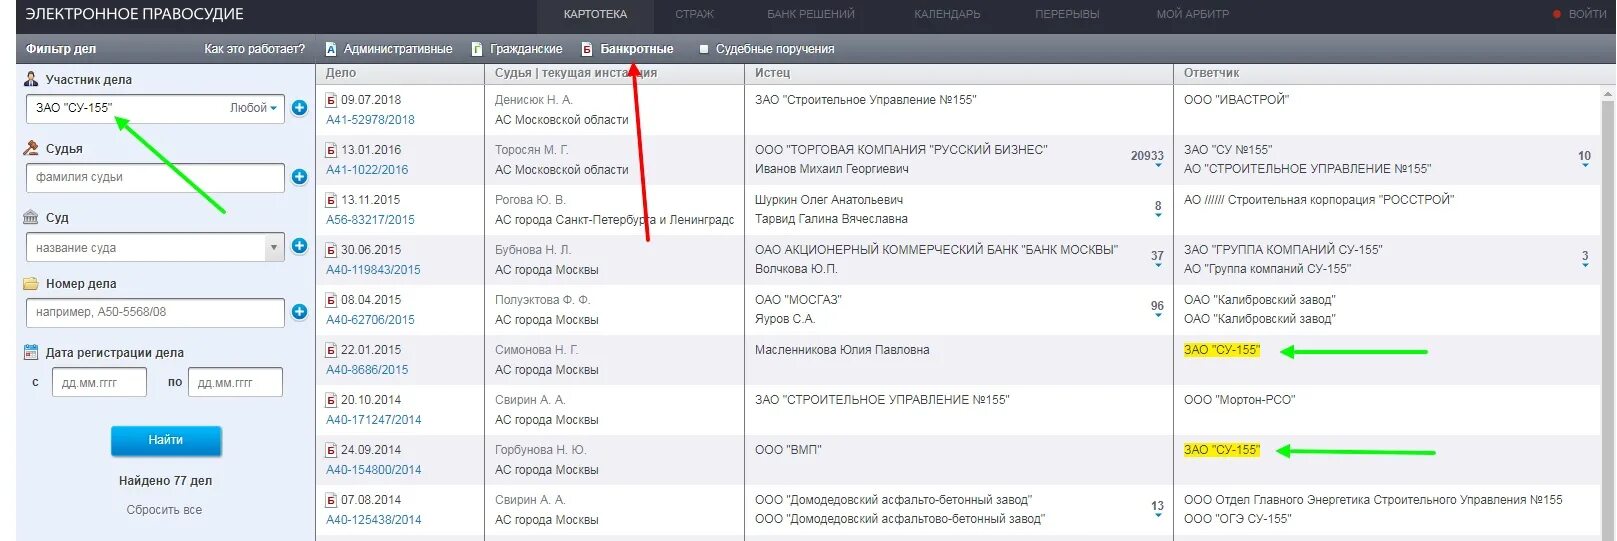Open the ПЕРЕРЫВЫ tab
This screenshot has width=1617, height=541.
(x=1067, y=14)
